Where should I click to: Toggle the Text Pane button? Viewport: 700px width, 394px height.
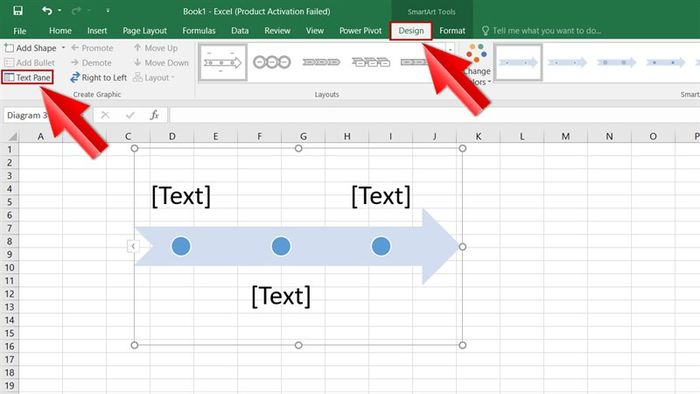pos(27,77)
